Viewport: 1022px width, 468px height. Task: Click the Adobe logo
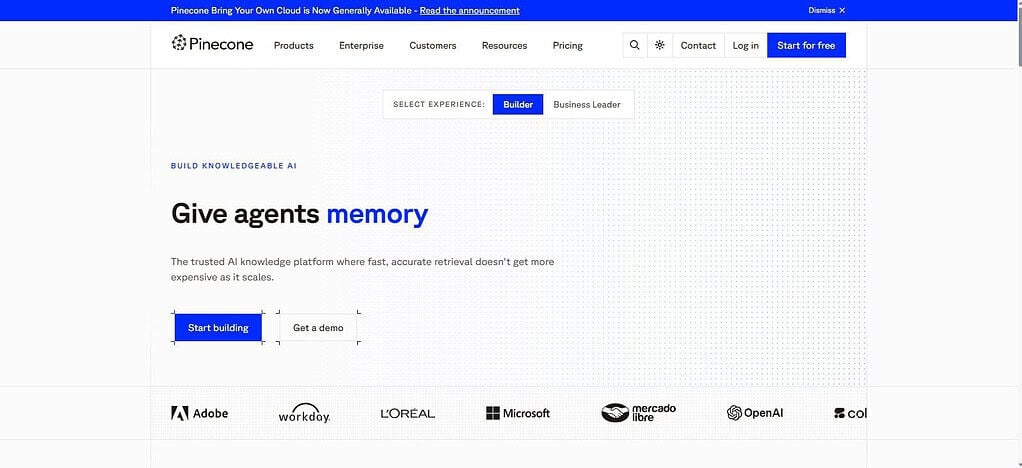[x=199, y=413]
